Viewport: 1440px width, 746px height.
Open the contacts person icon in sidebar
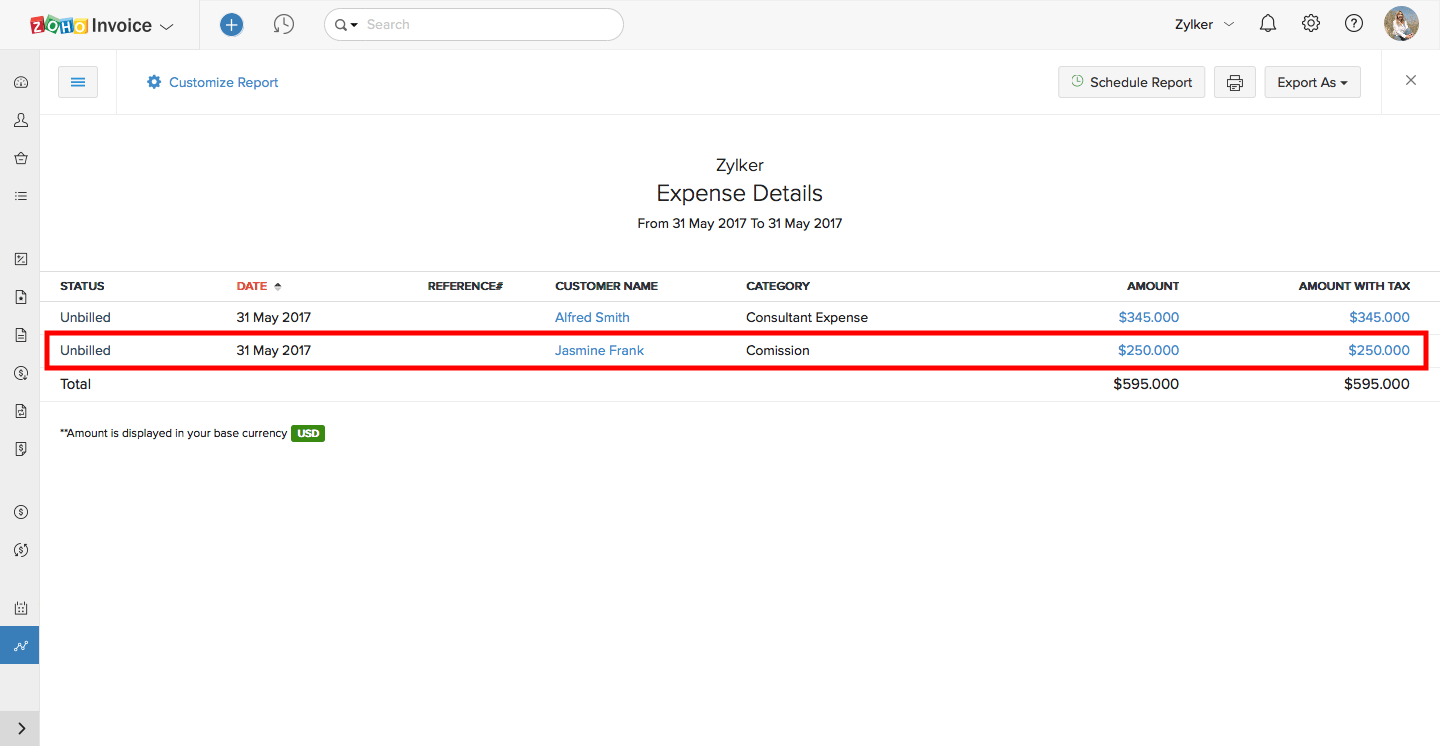coord(20,120)
